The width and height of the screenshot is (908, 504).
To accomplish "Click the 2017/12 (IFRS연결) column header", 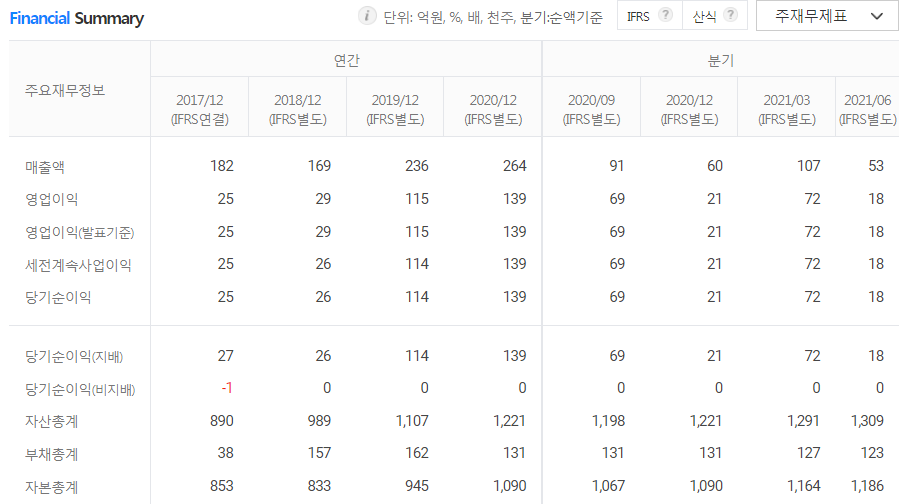I will [x=199, y=109].
